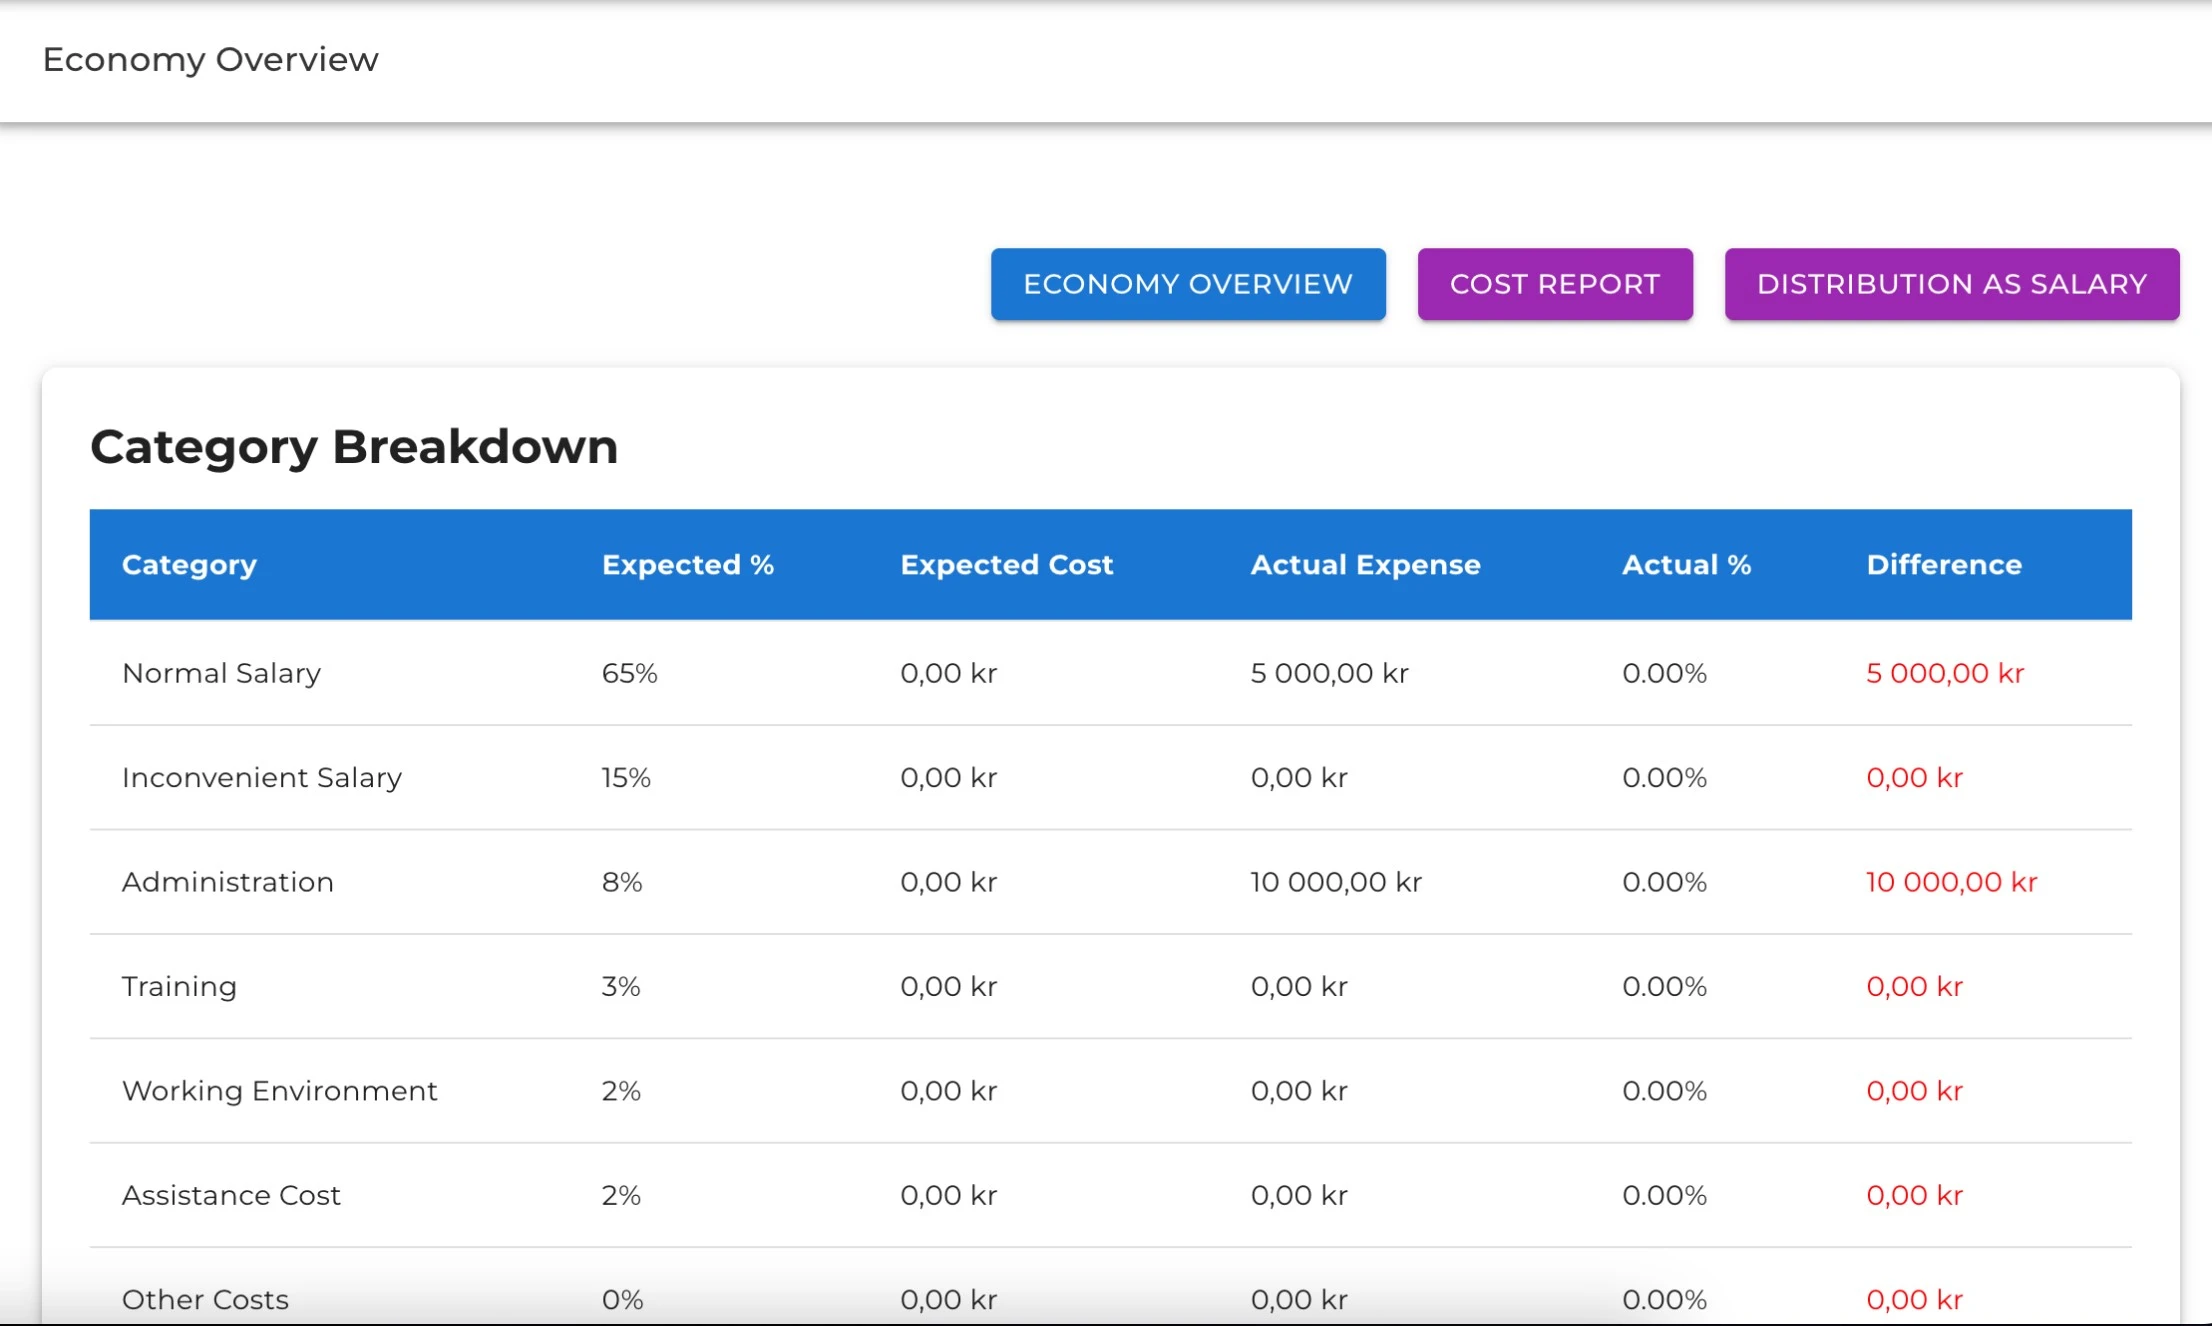The height and width of the screenshot is (1326, 2212).
Task: Click the 15% expected percentage value
Action: tap(626, 777)
